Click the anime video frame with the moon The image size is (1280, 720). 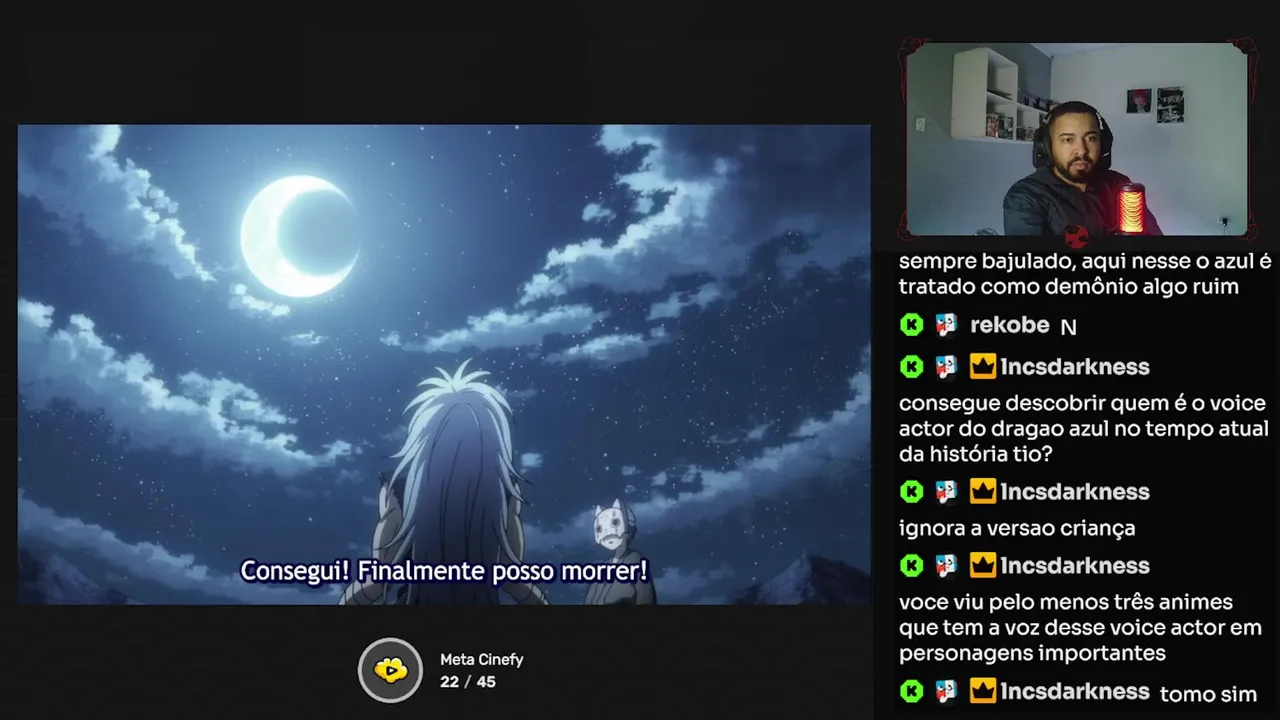tap(444, 364)
